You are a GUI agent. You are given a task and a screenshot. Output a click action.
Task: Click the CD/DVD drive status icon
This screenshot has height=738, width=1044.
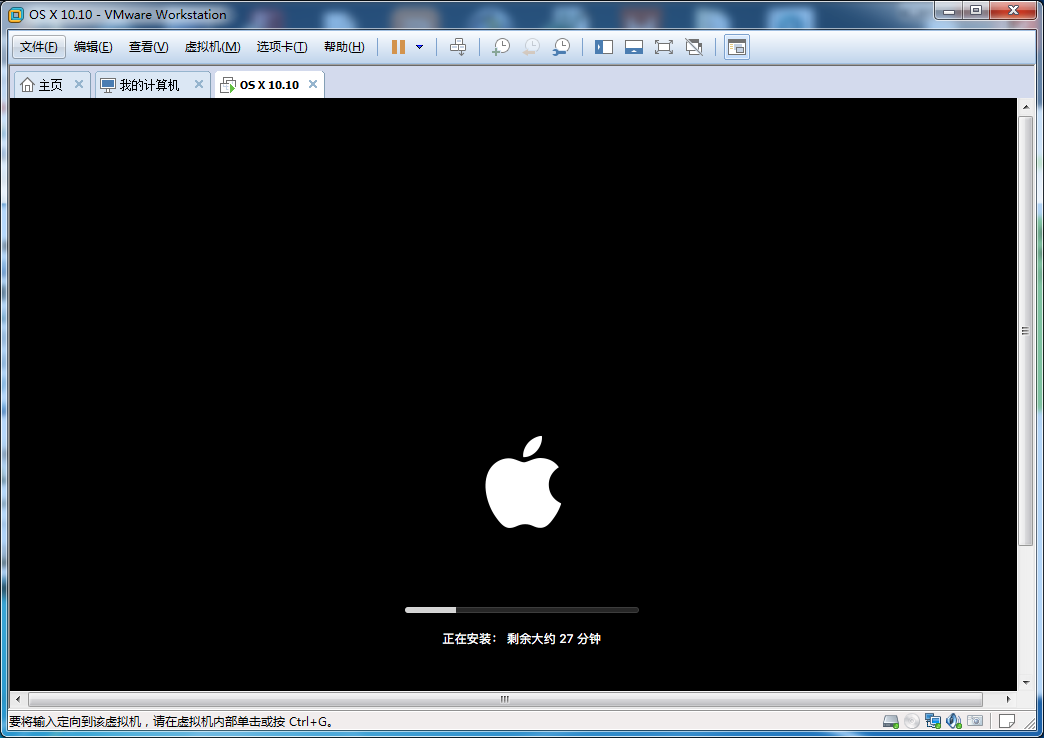912,721
